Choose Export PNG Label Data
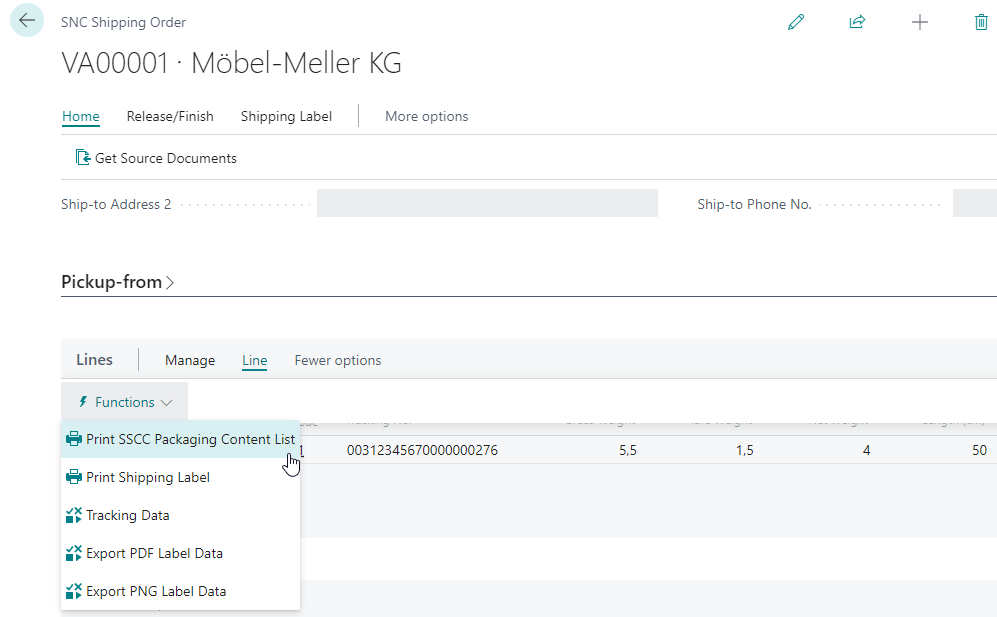This screenshot has height=617, width=997. 156,591
